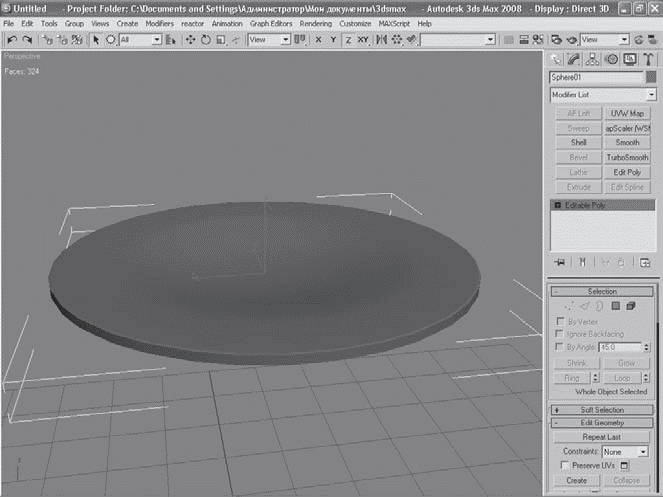The width and height of the screenshot is (663, 497).
Task: Toggle the By Angle checkbox
Action: (560, 346)
